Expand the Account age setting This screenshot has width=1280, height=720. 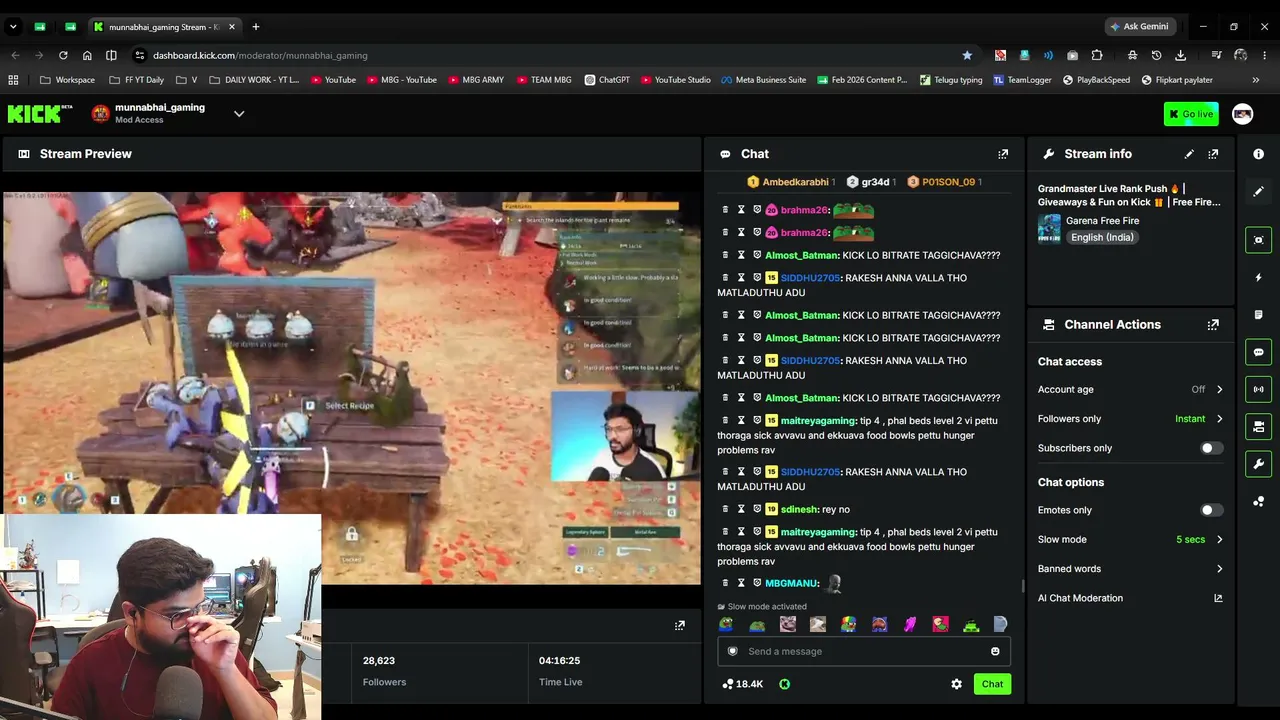point(1131,389)
